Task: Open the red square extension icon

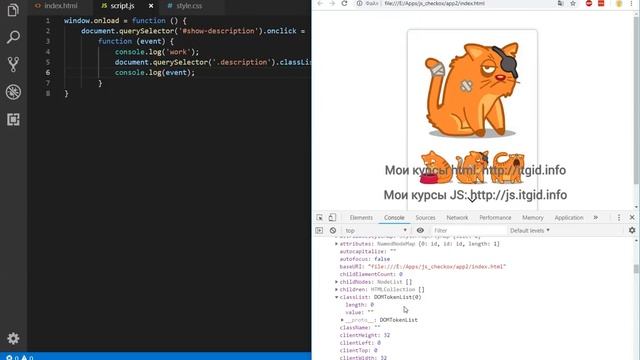Action: click(601, 3)
